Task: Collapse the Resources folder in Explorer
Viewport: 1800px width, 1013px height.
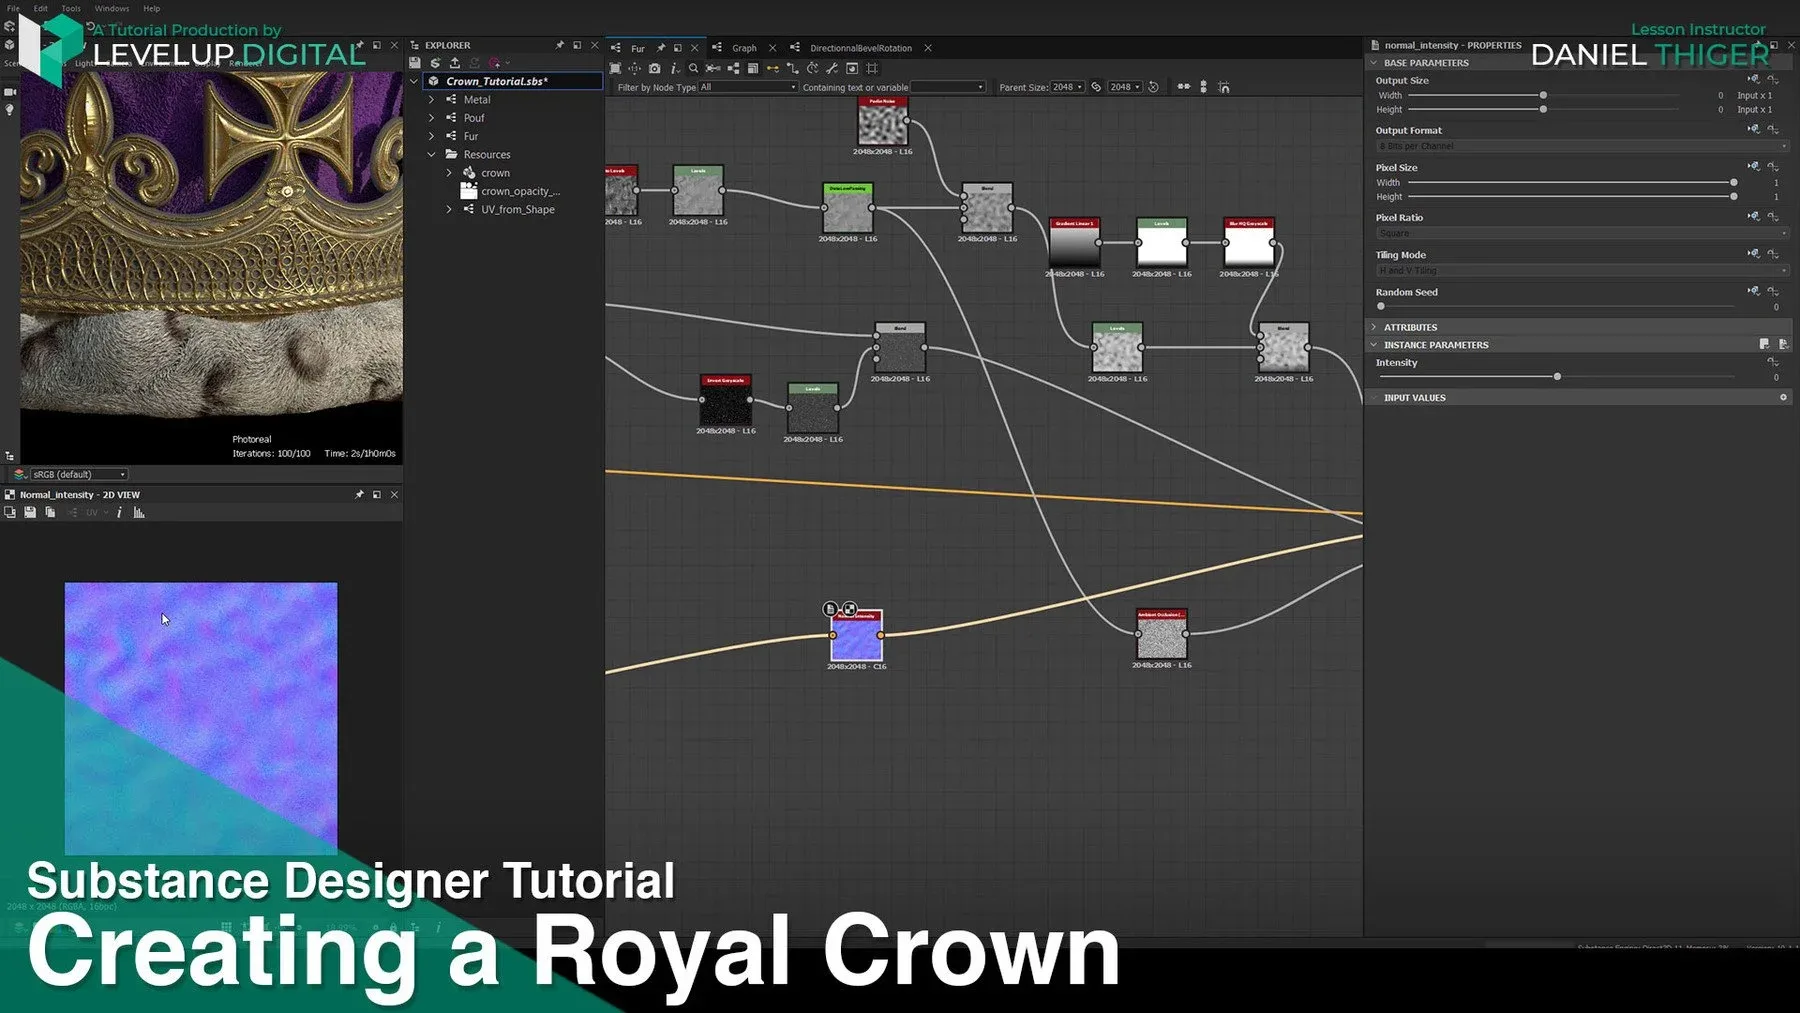Action: pyautogui.click(x=432, y=154)
